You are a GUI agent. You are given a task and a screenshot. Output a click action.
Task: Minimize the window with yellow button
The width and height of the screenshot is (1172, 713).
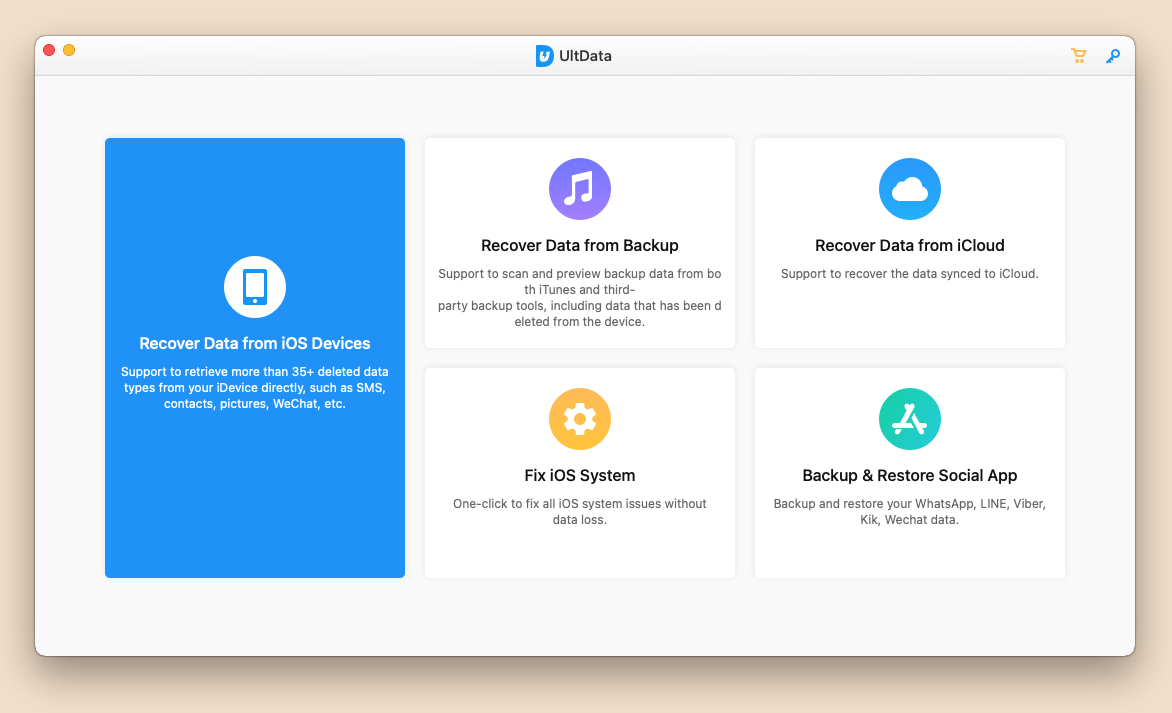point(69,50)
